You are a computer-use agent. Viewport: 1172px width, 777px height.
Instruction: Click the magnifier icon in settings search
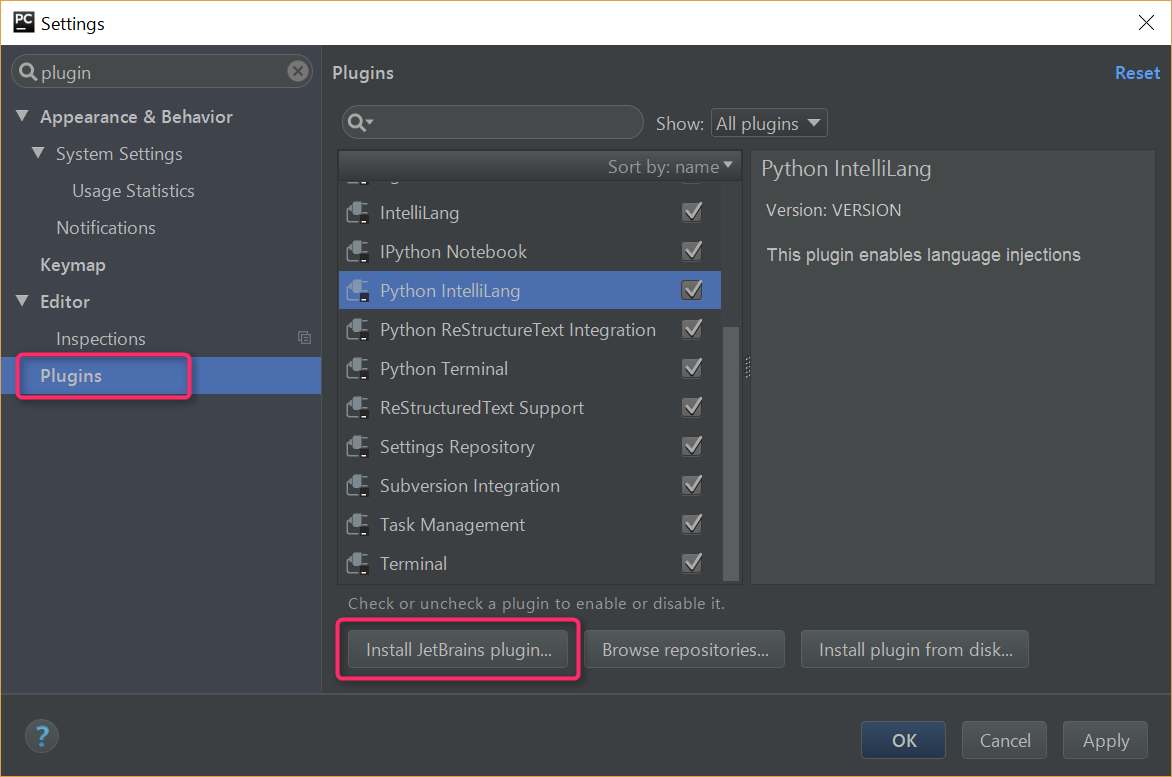[28, 72]
